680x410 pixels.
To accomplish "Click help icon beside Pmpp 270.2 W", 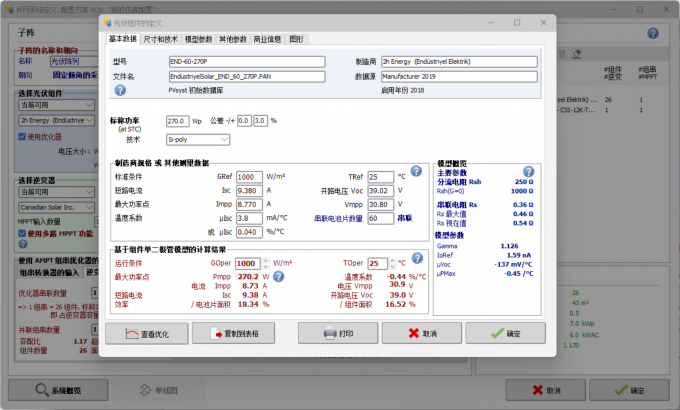I will tap(278, 276).
